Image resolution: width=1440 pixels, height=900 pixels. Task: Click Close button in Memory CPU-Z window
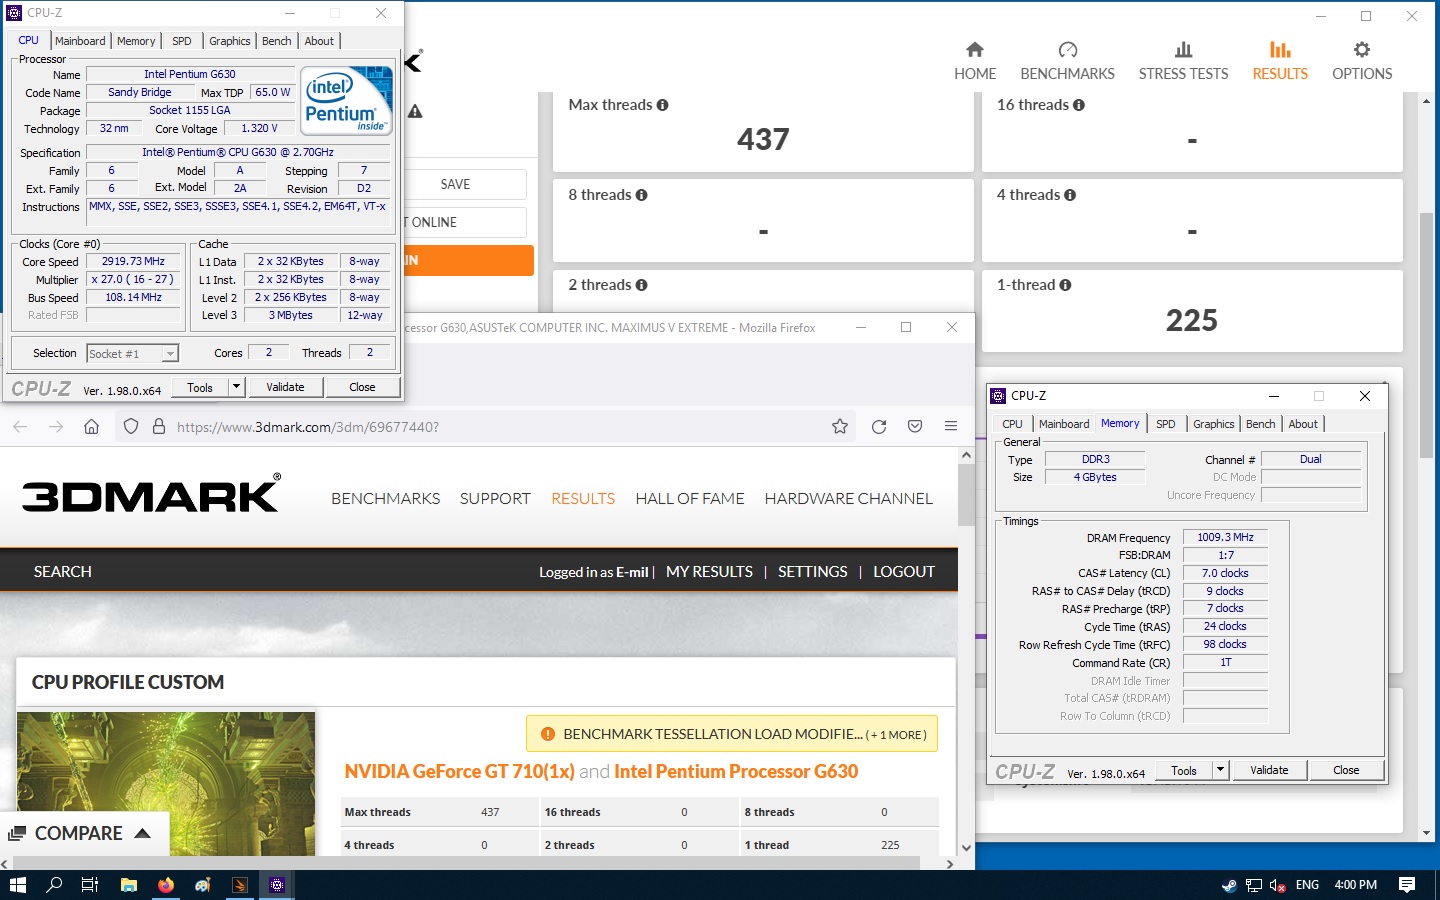[x=1346, y=770]
